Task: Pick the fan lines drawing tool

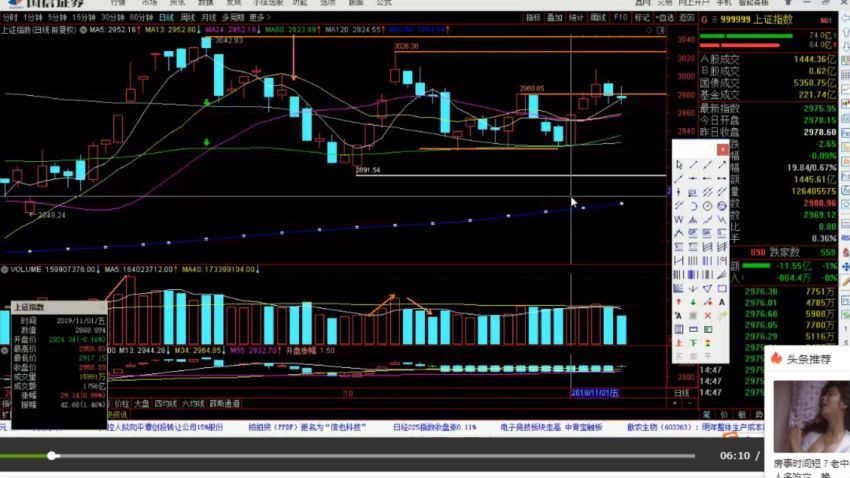Action: click(x=679, y=288)
